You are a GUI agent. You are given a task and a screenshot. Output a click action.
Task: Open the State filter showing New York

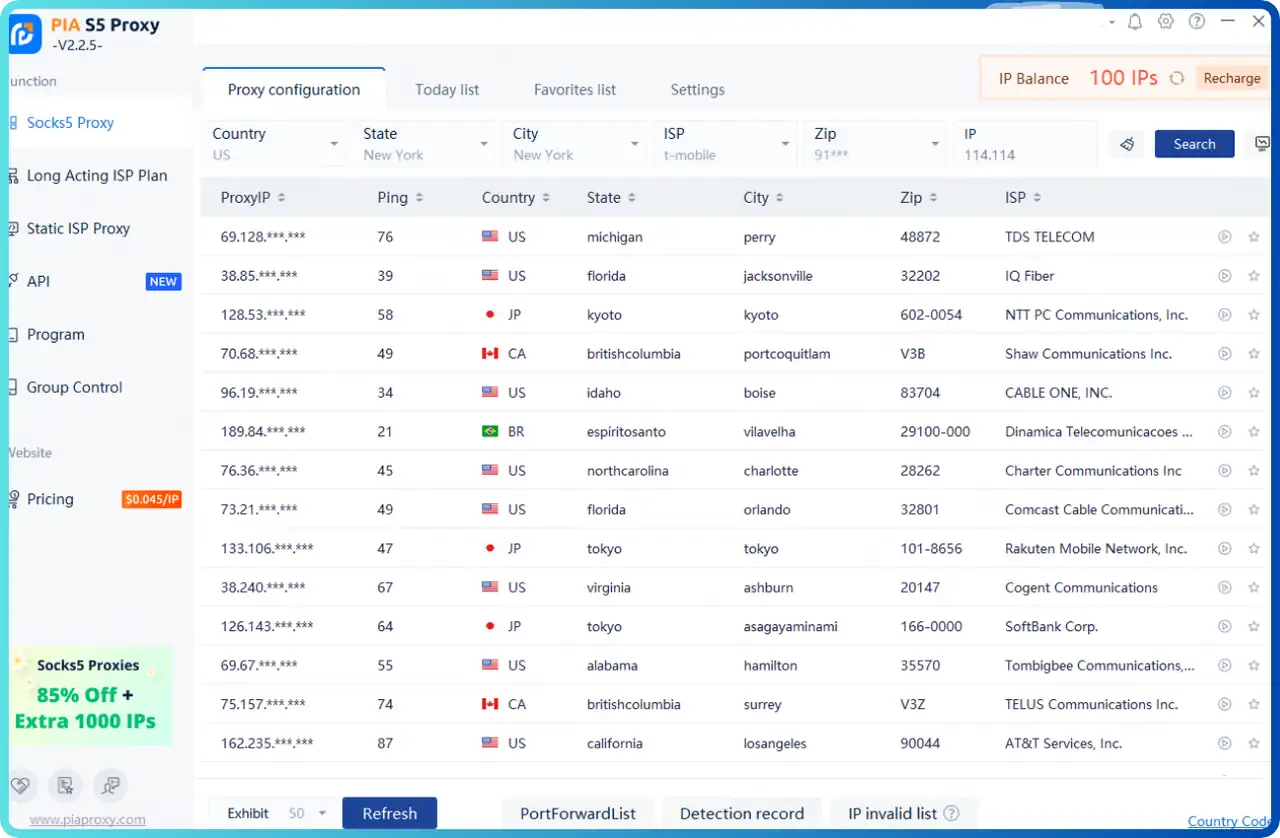tap(424, 143)
